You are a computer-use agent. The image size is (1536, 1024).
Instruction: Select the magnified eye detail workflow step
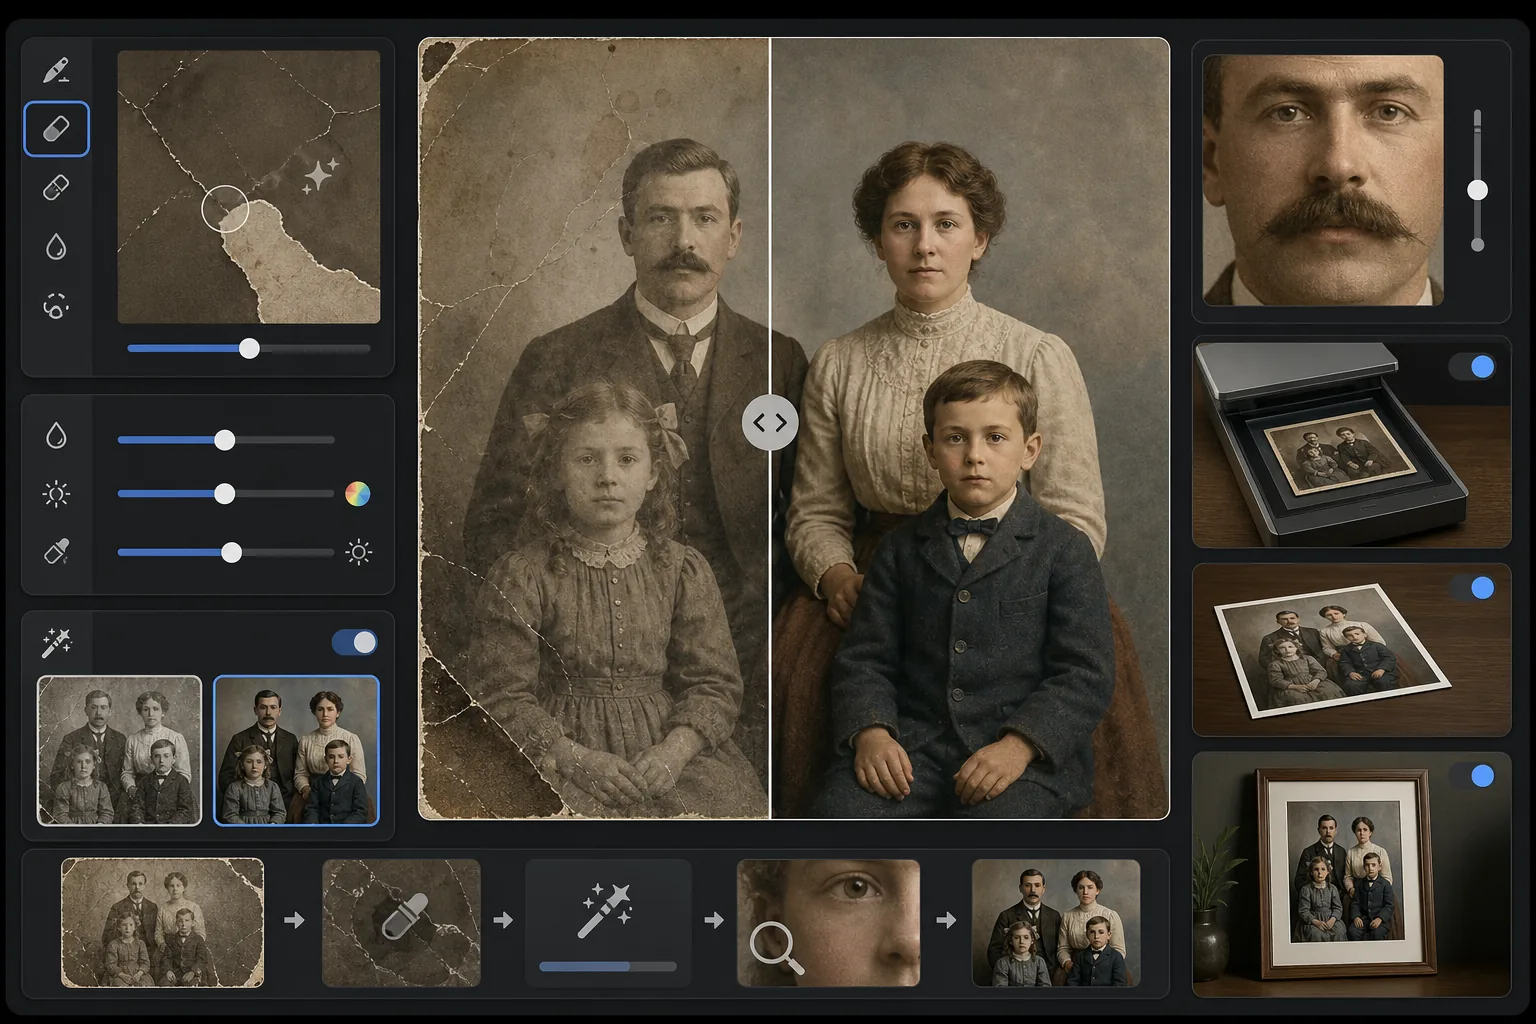pos(828,923)
